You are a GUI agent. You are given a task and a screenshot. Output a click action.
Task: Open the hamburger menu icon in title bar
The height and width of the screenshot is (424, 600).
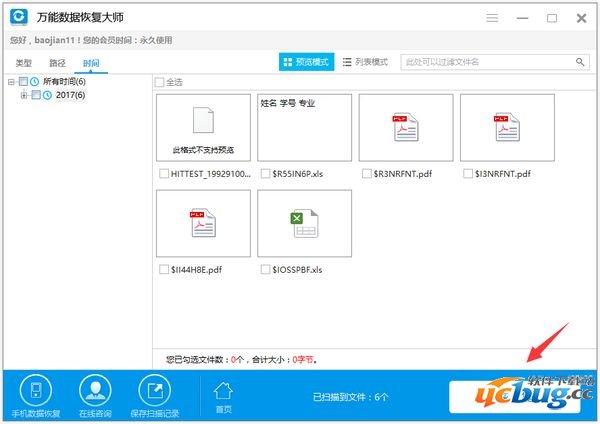click(x=492, y=18)
